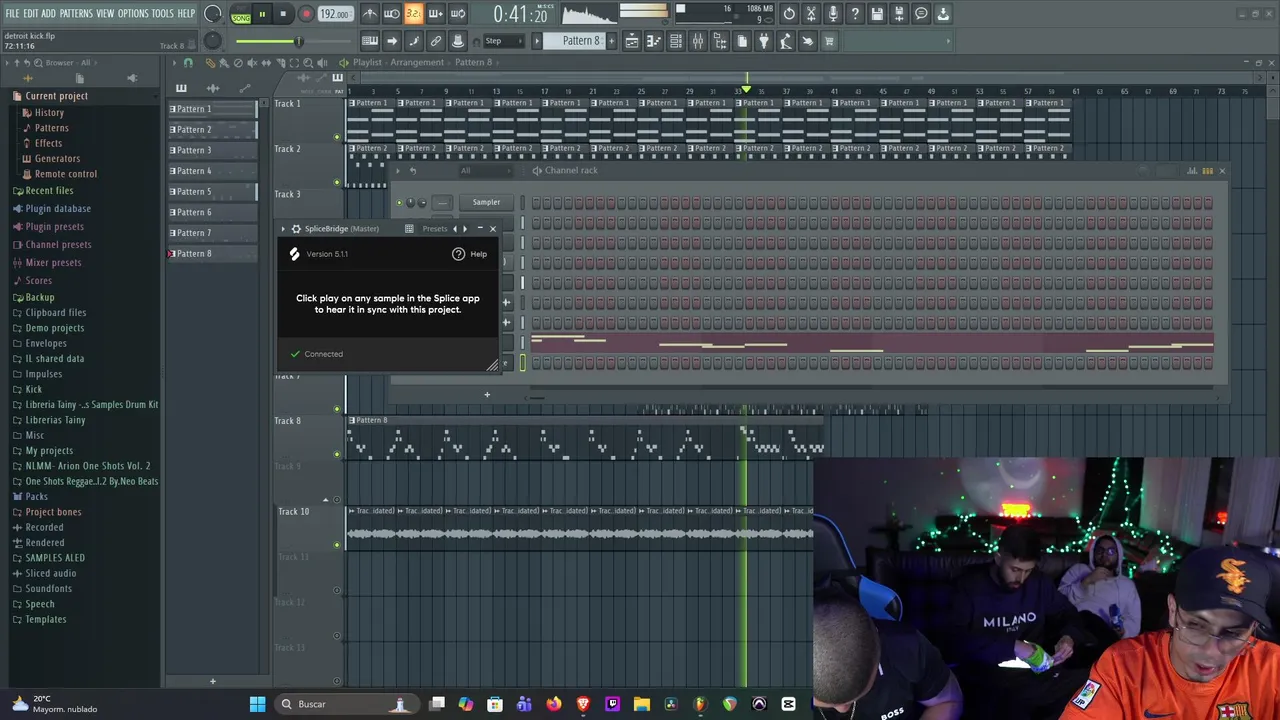The image size is (1280, 720).
Task: Toggle the 3-2-1 countdown before recording
Action: (x=413, y=14)
